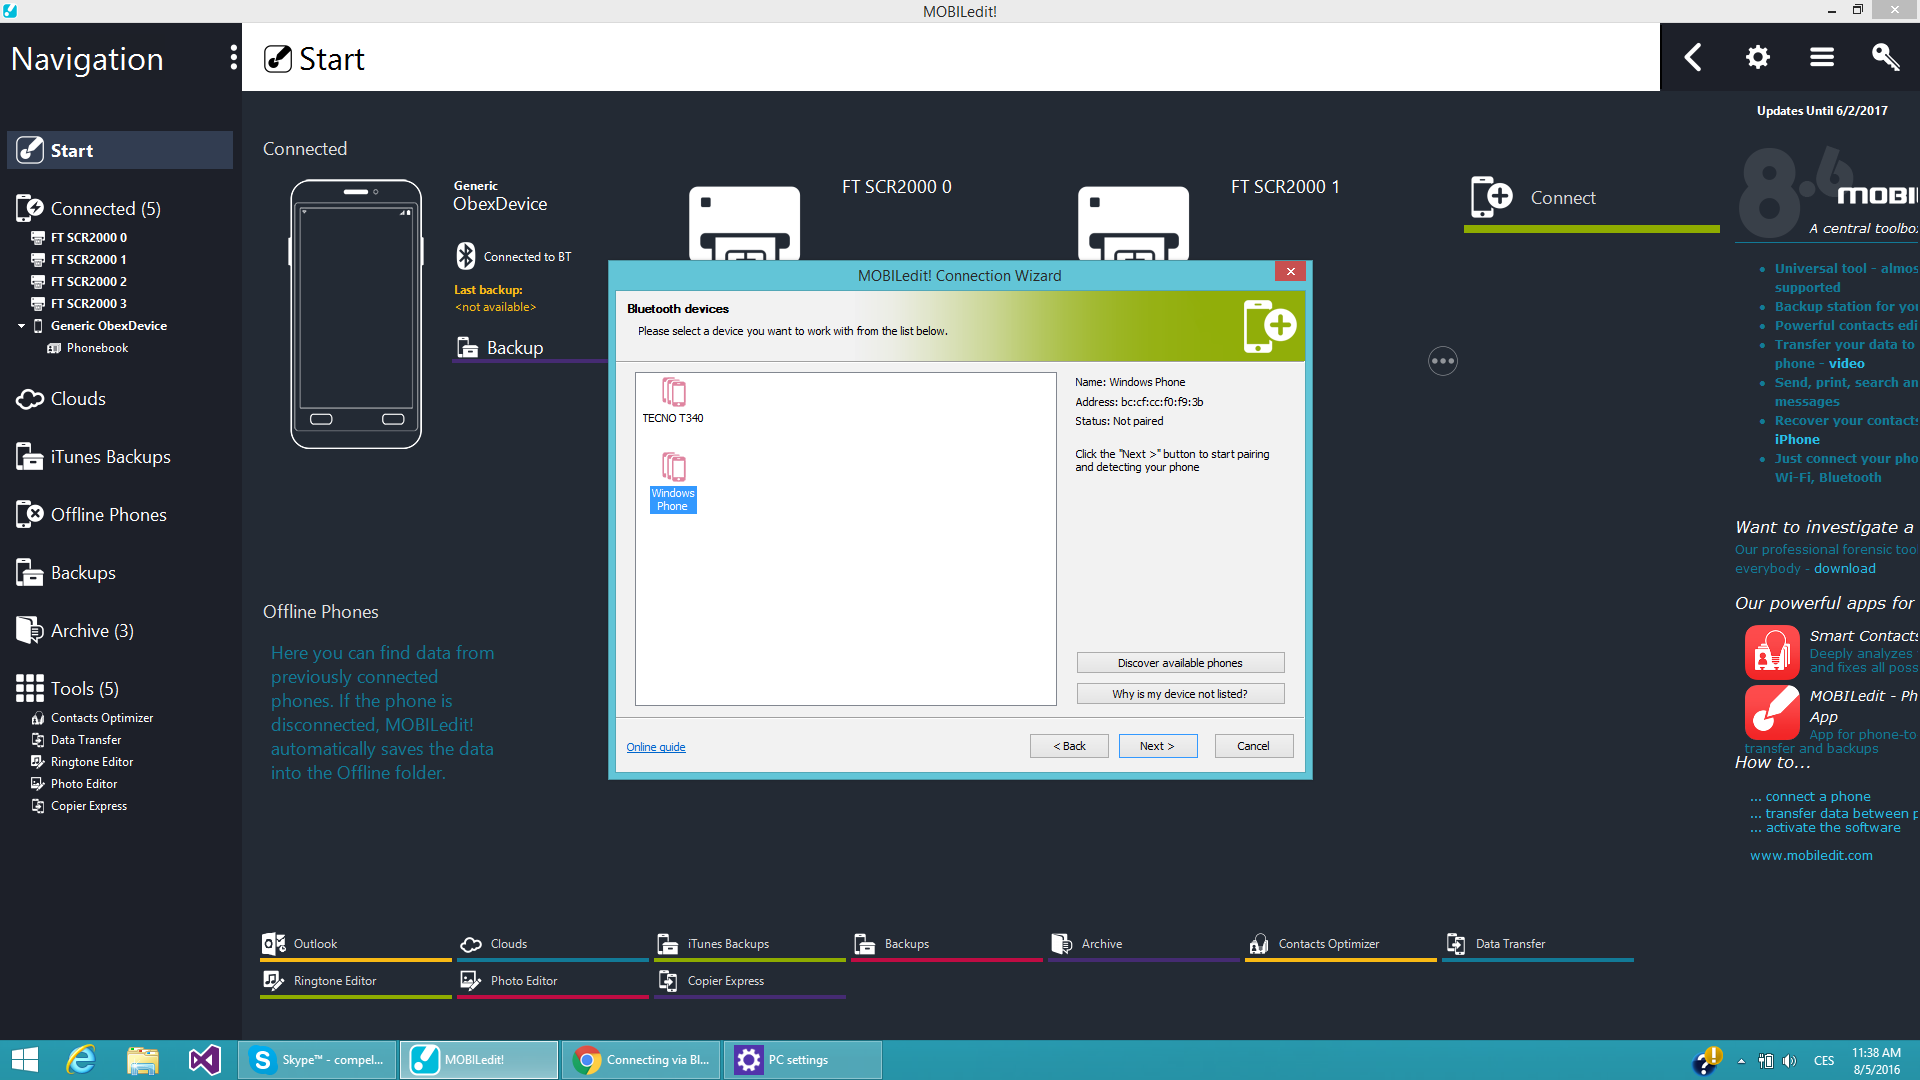This screenshot has width=1920, height=1080.
Task: Open Navigation panel three-dot options menu
Action: (233, 58)
